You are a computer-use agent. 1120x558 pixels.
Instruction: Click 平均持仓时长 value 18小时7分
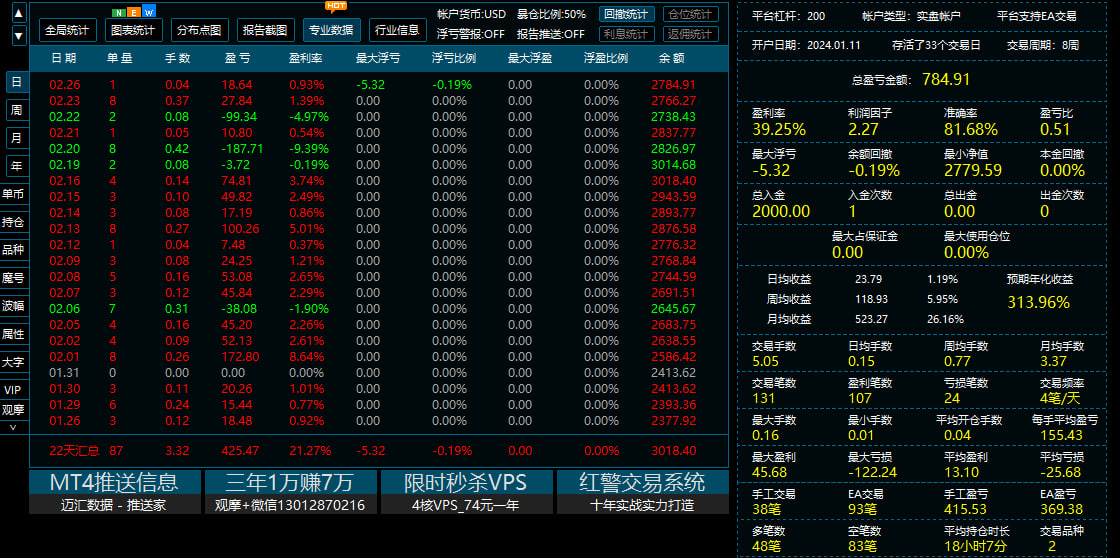tap(976, 547)
